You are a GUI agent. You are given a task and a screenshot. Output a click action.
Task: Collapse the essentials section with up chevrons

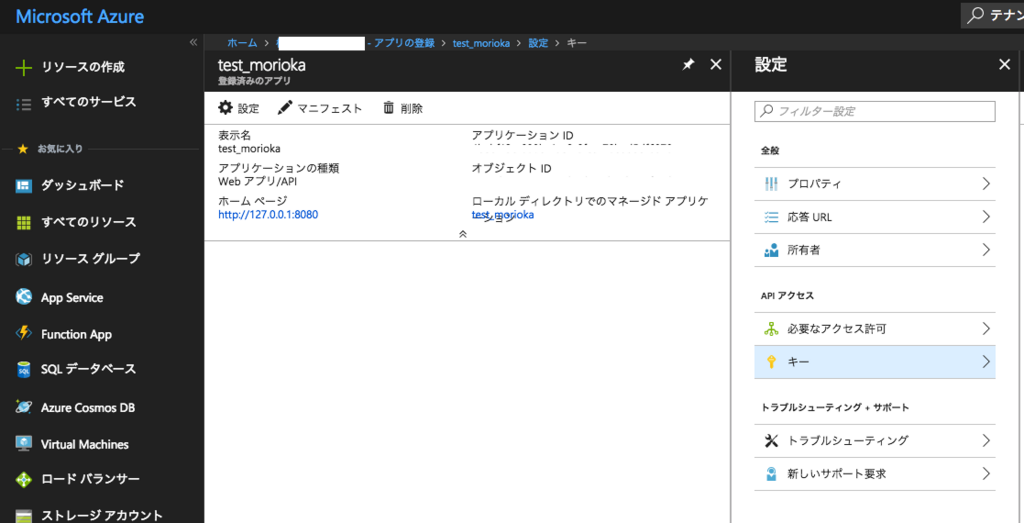[x=463, y=234]
